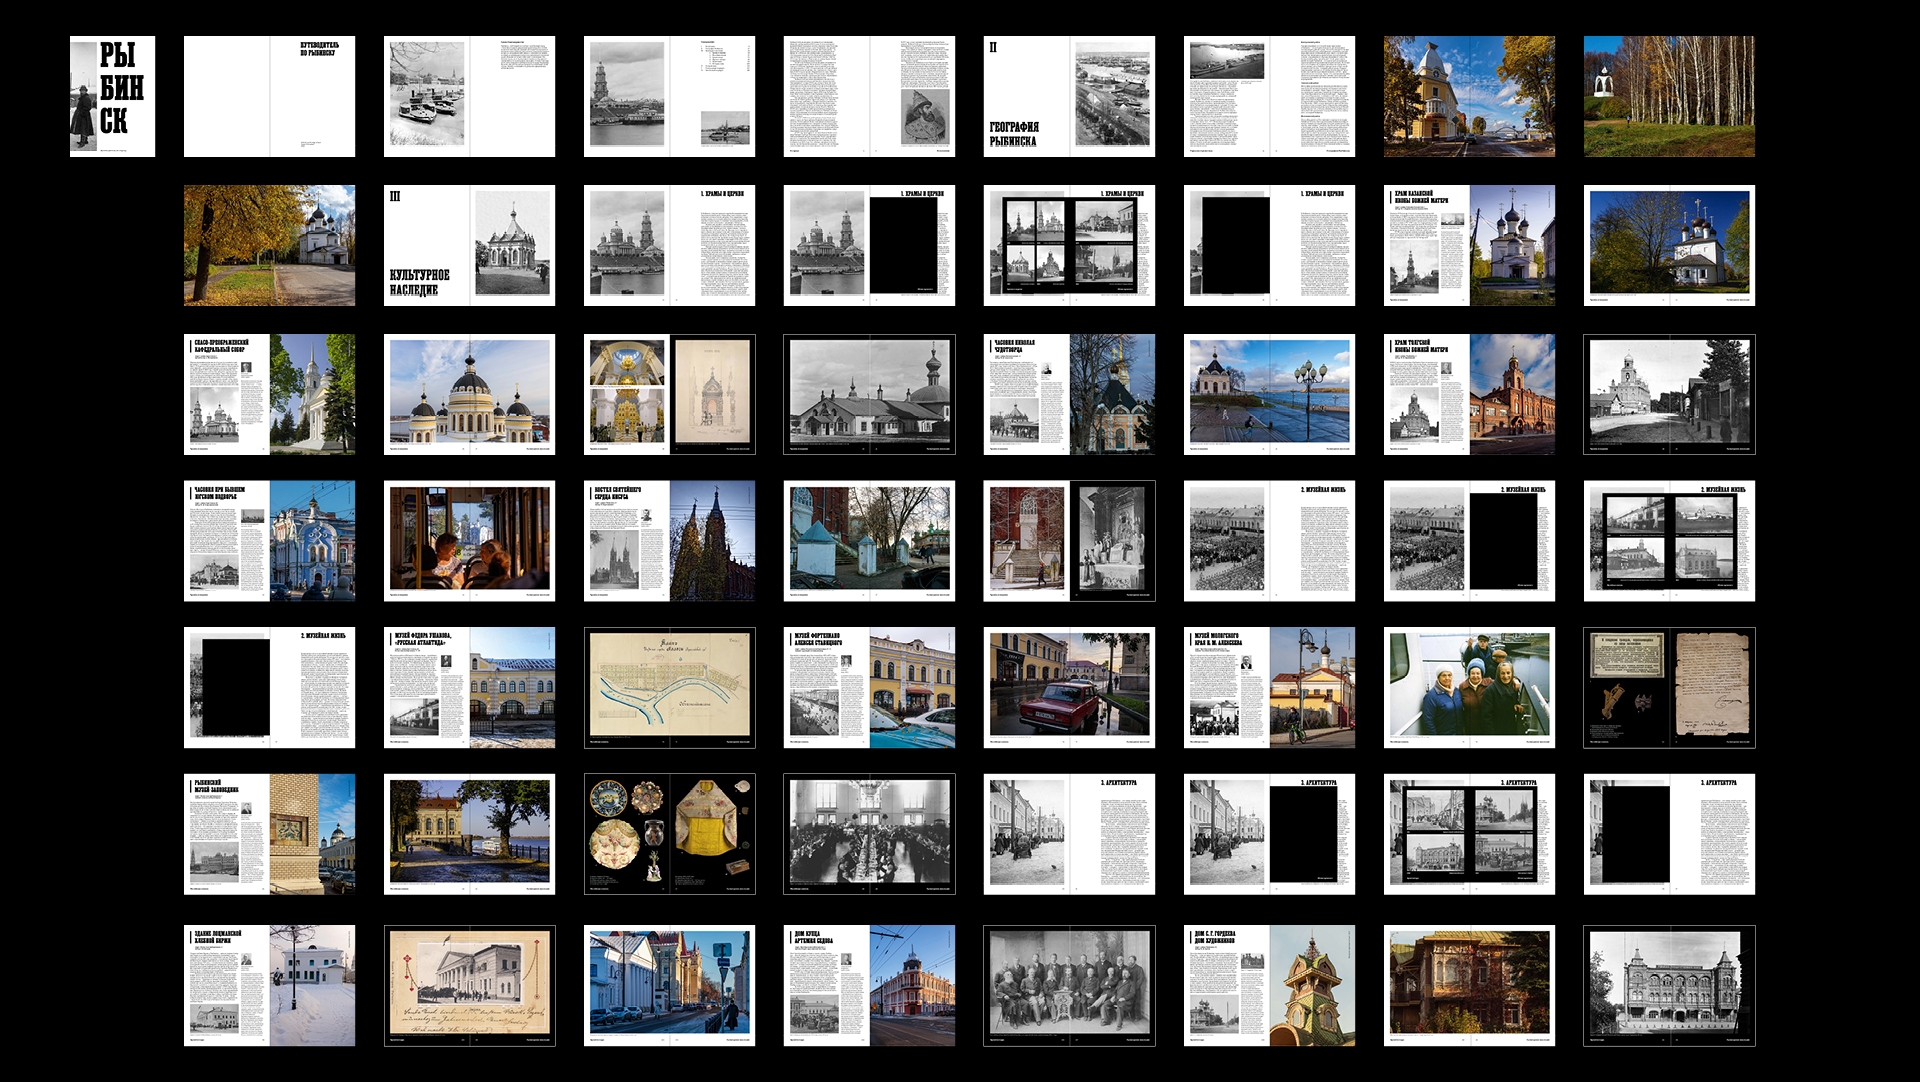Select the 'Путеводитель по Рыбинску' title spread

click(269, 96)
